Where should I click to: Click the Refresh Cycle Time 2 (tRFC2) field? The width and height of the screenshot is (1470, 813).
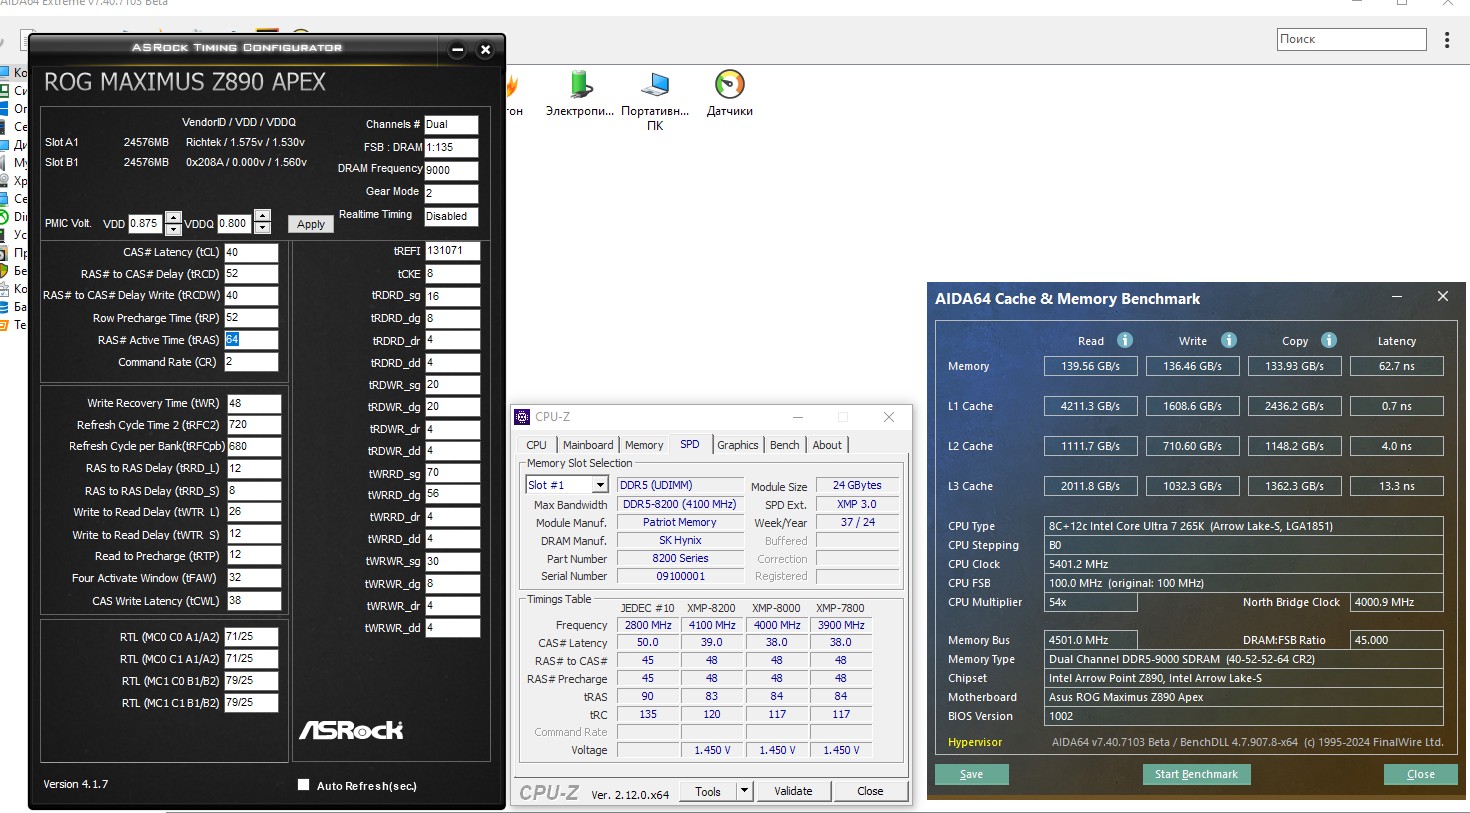(254, 425)
